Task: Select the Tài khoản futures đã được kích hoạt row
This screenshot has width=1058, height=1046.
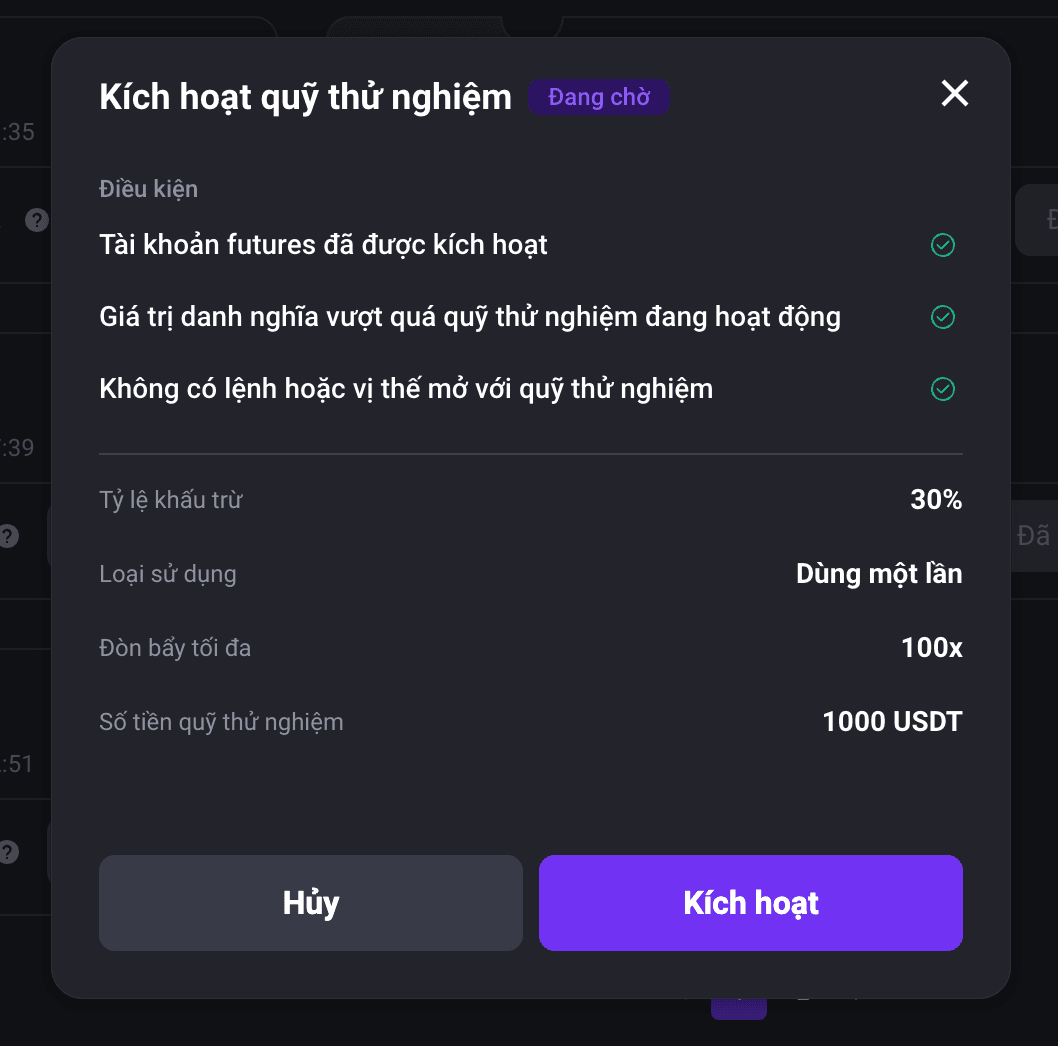Action: pos(530,245)
